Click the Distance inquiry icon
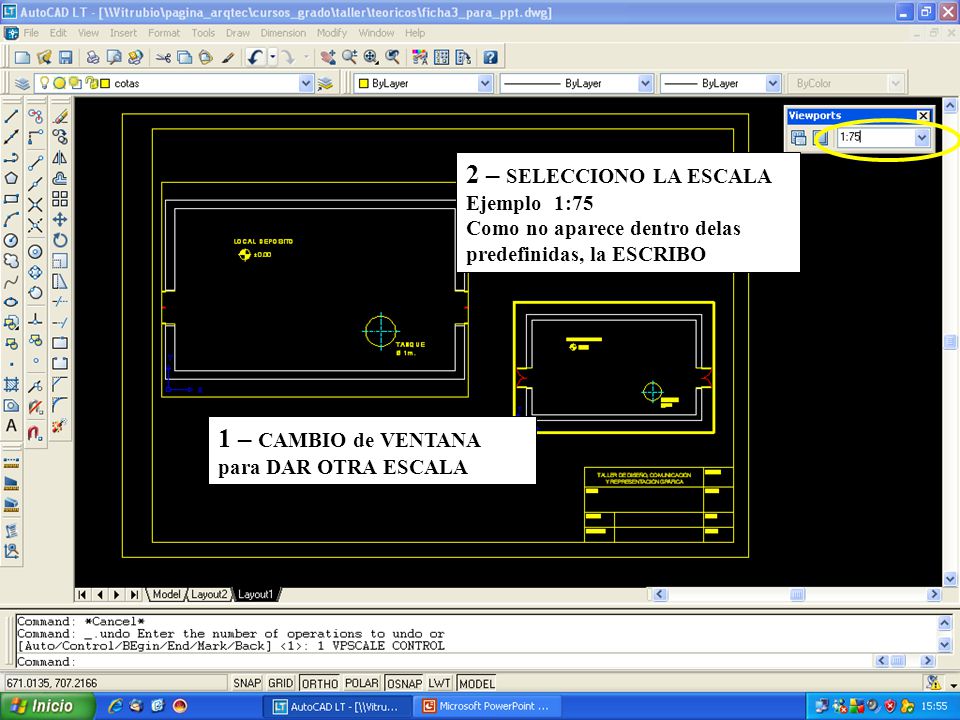Image resolution: width=960 pixels, height=720 pixels. pos(11,463)
